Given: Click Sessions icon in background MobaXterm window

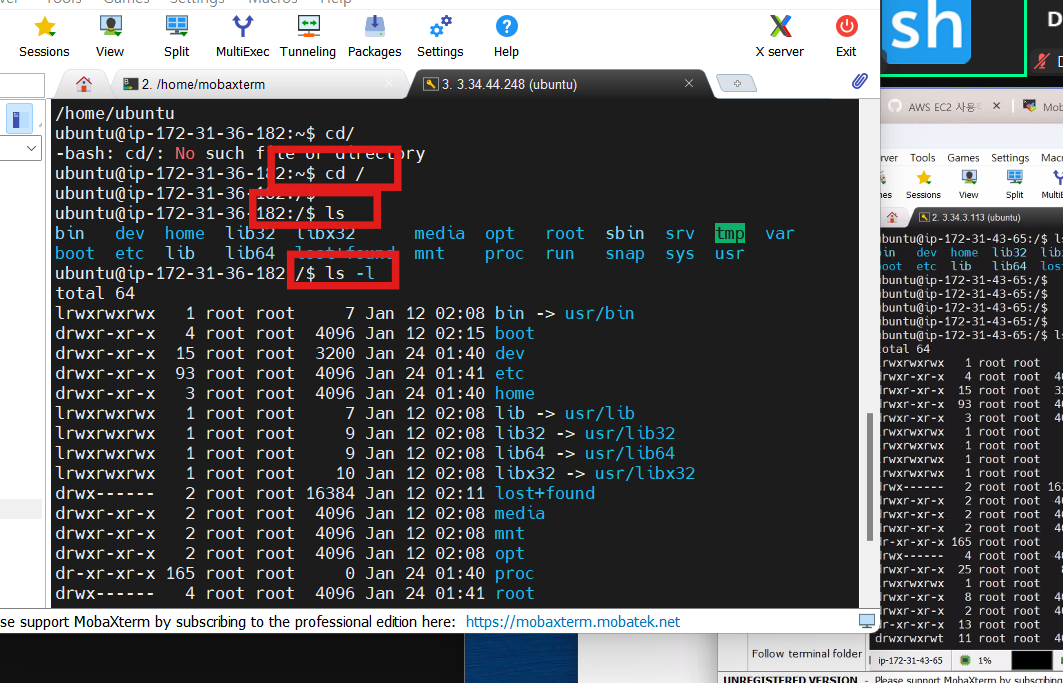Looking at the screenshot, I should click(x=923, y=184).
